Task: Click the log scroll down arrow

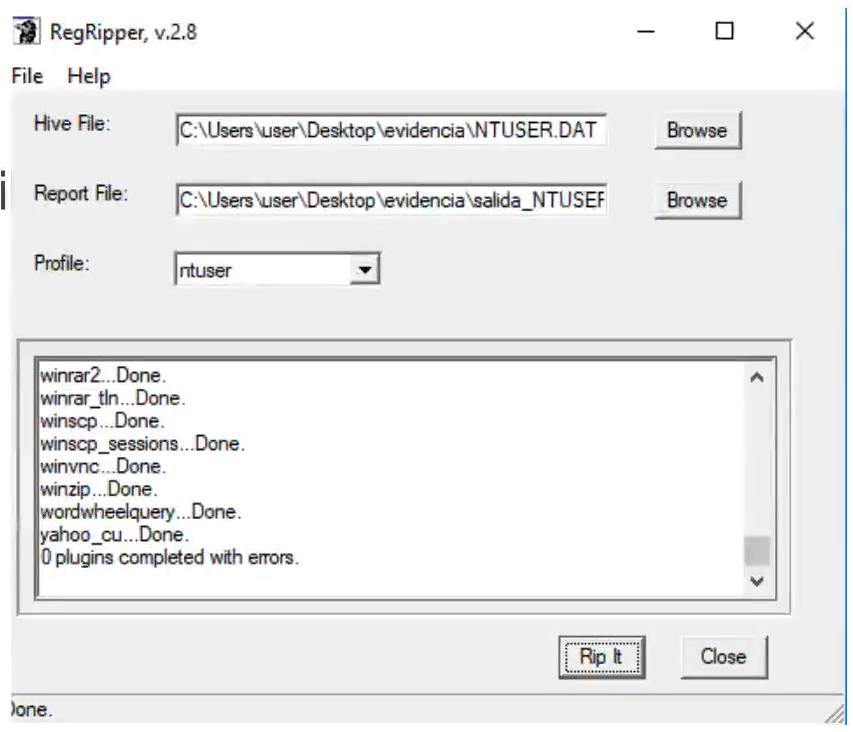Action: tap(757, 581)
